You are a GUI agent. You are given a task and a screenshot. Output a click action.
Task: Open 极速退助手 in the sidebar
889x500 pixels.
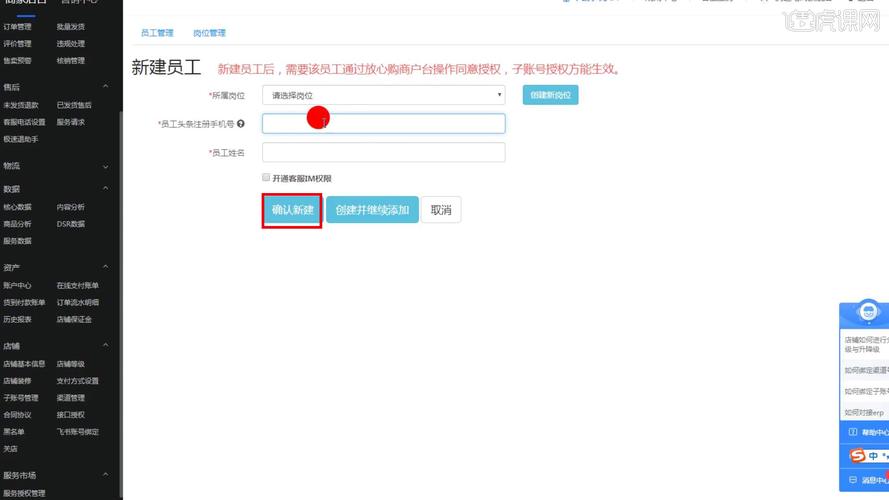tap(21, 139)
